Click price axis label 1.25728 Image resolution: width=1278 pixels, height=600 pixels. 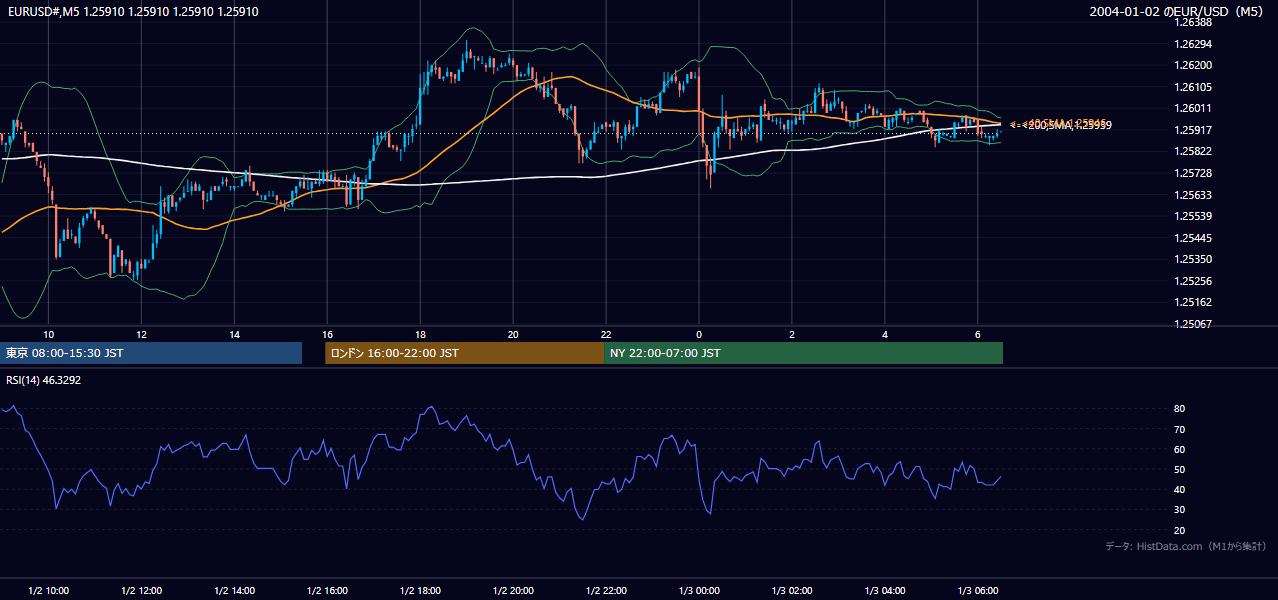tap(1192, 173)
